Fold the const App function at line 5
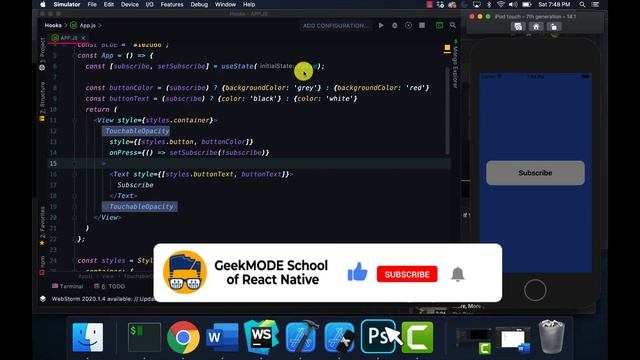Image resolution: width=640 pixels, height=360 pixels. 74,56
